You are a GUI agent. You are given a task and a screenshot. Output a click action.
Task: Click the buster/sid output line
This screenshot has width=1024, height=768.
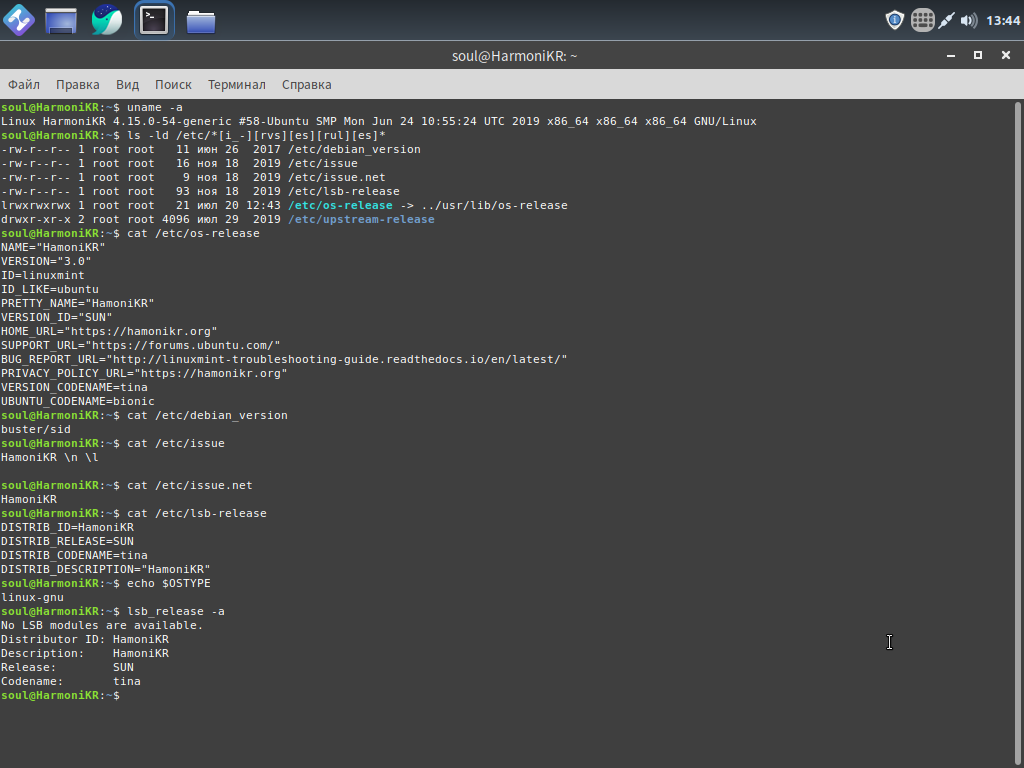(x=35, y=430)
